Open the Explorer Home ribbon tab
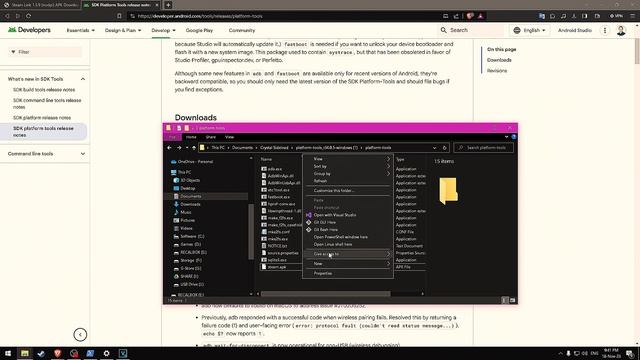This screenshot has height=360, width=640. 191,137
